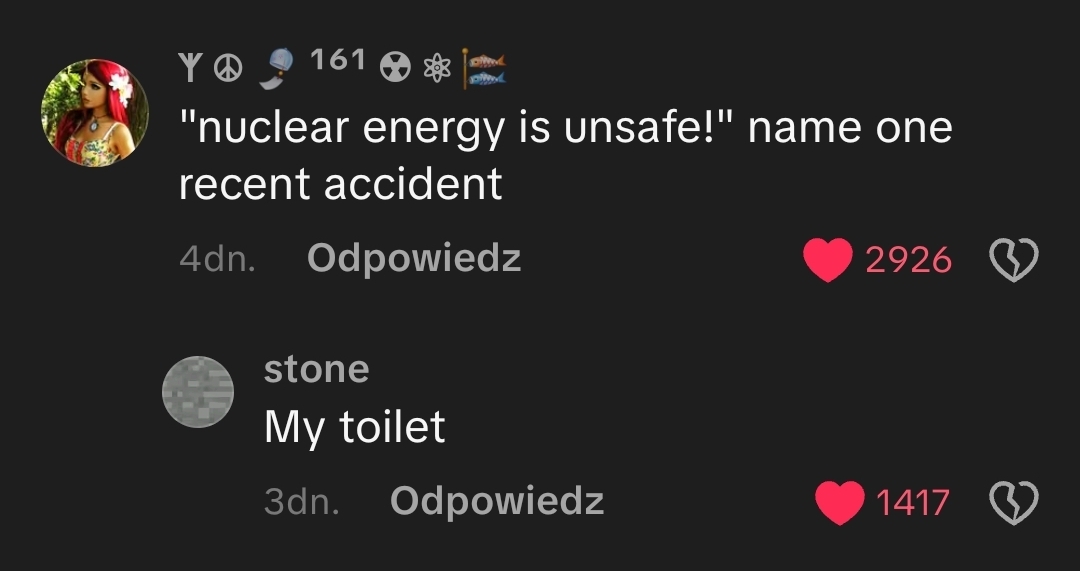Select the "My toilet" reply text
The image size is (1080, 571).
point(354,427)
